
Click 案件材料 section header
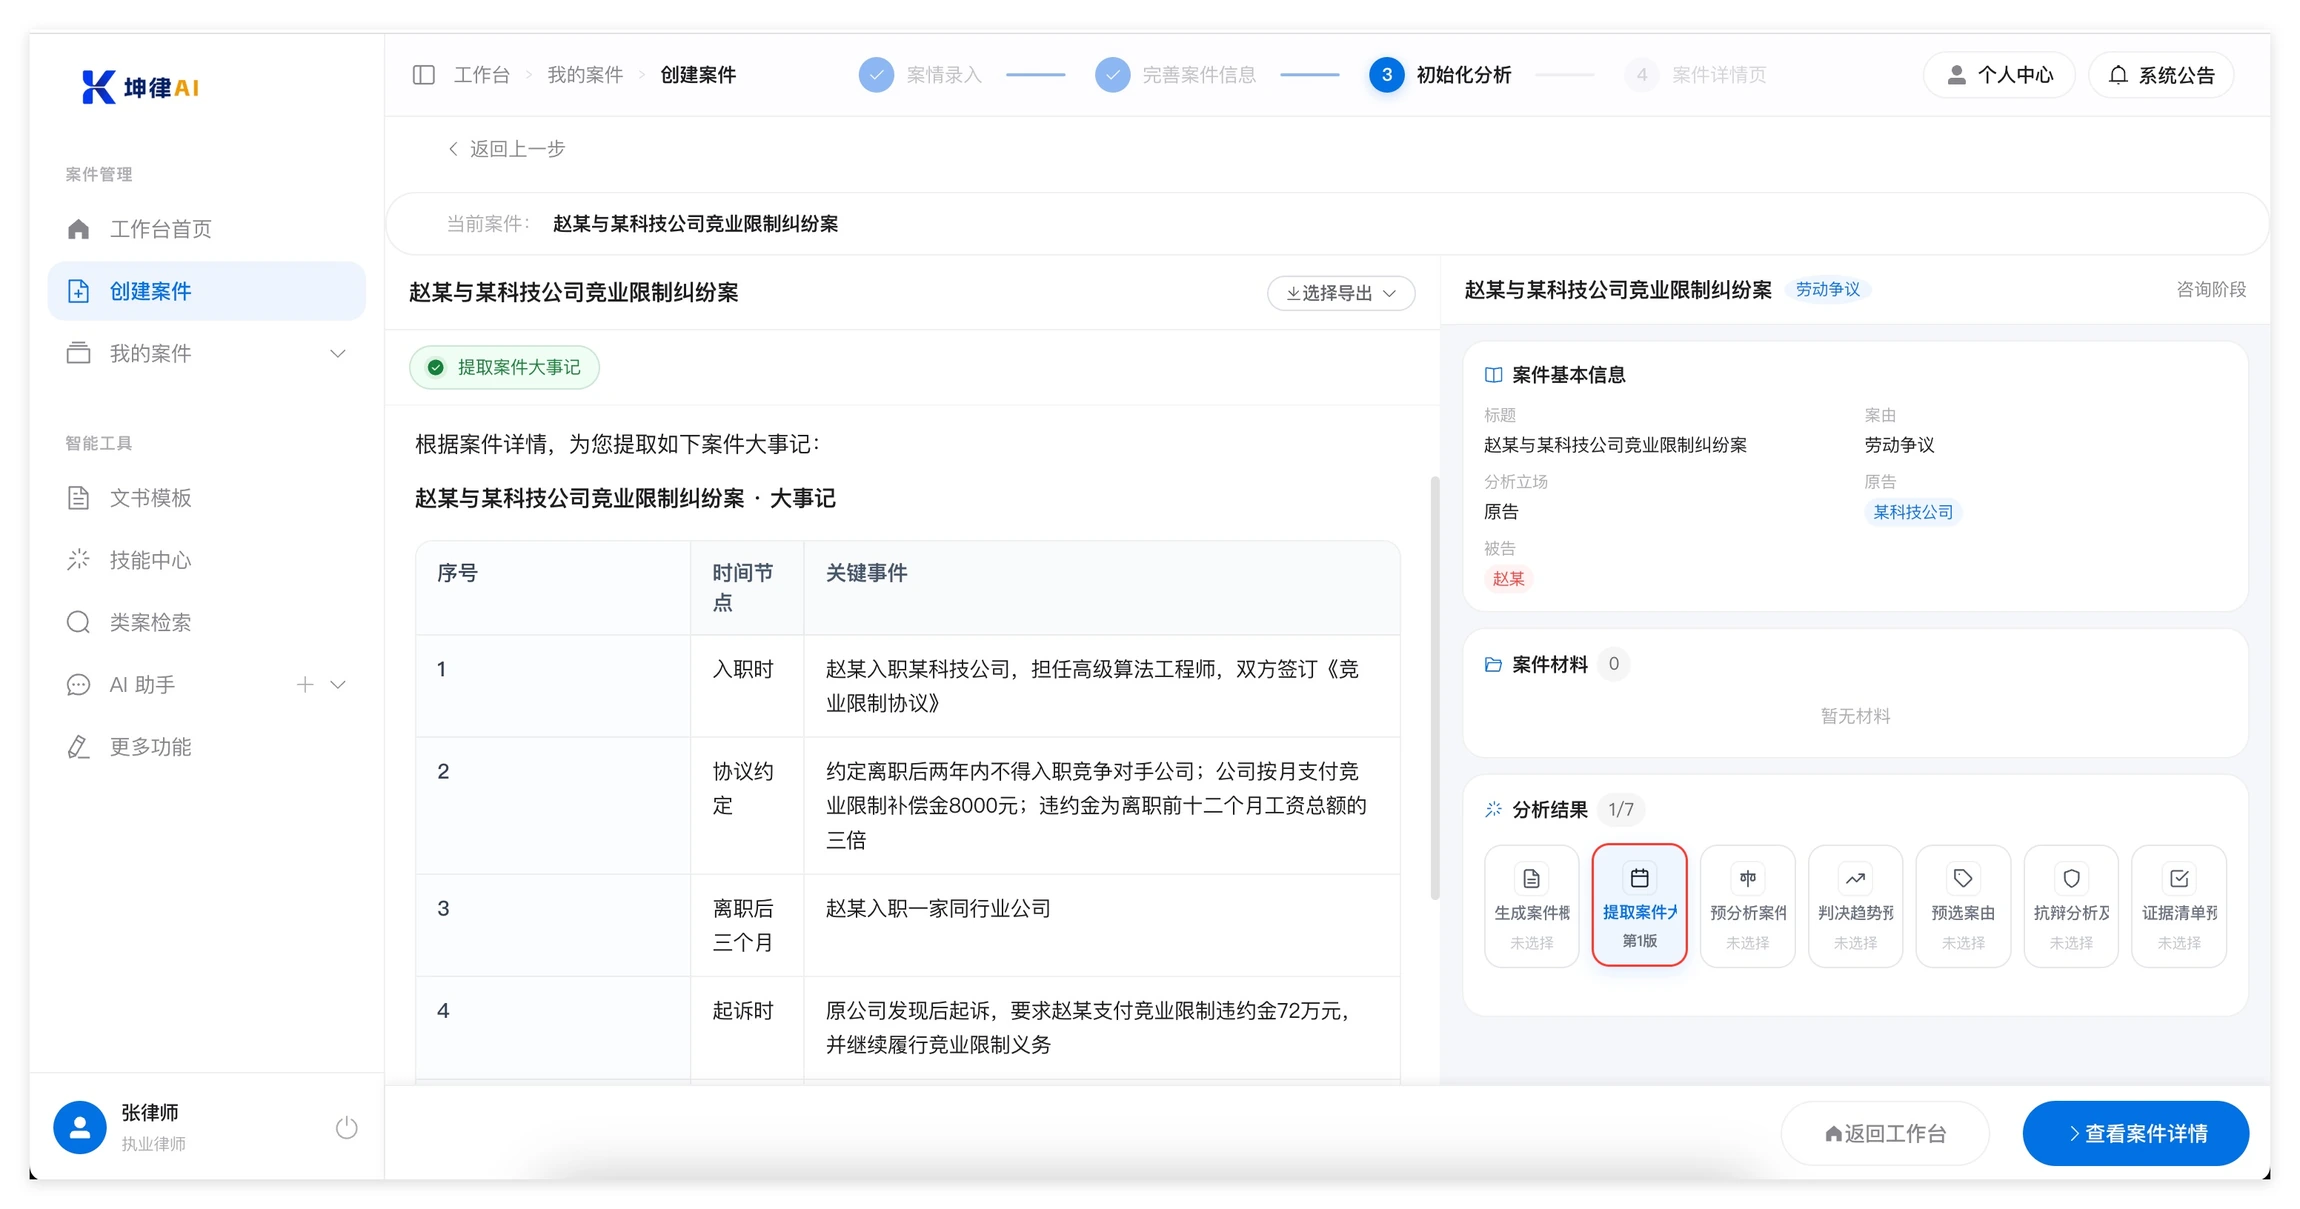[x=1549, y=665]
